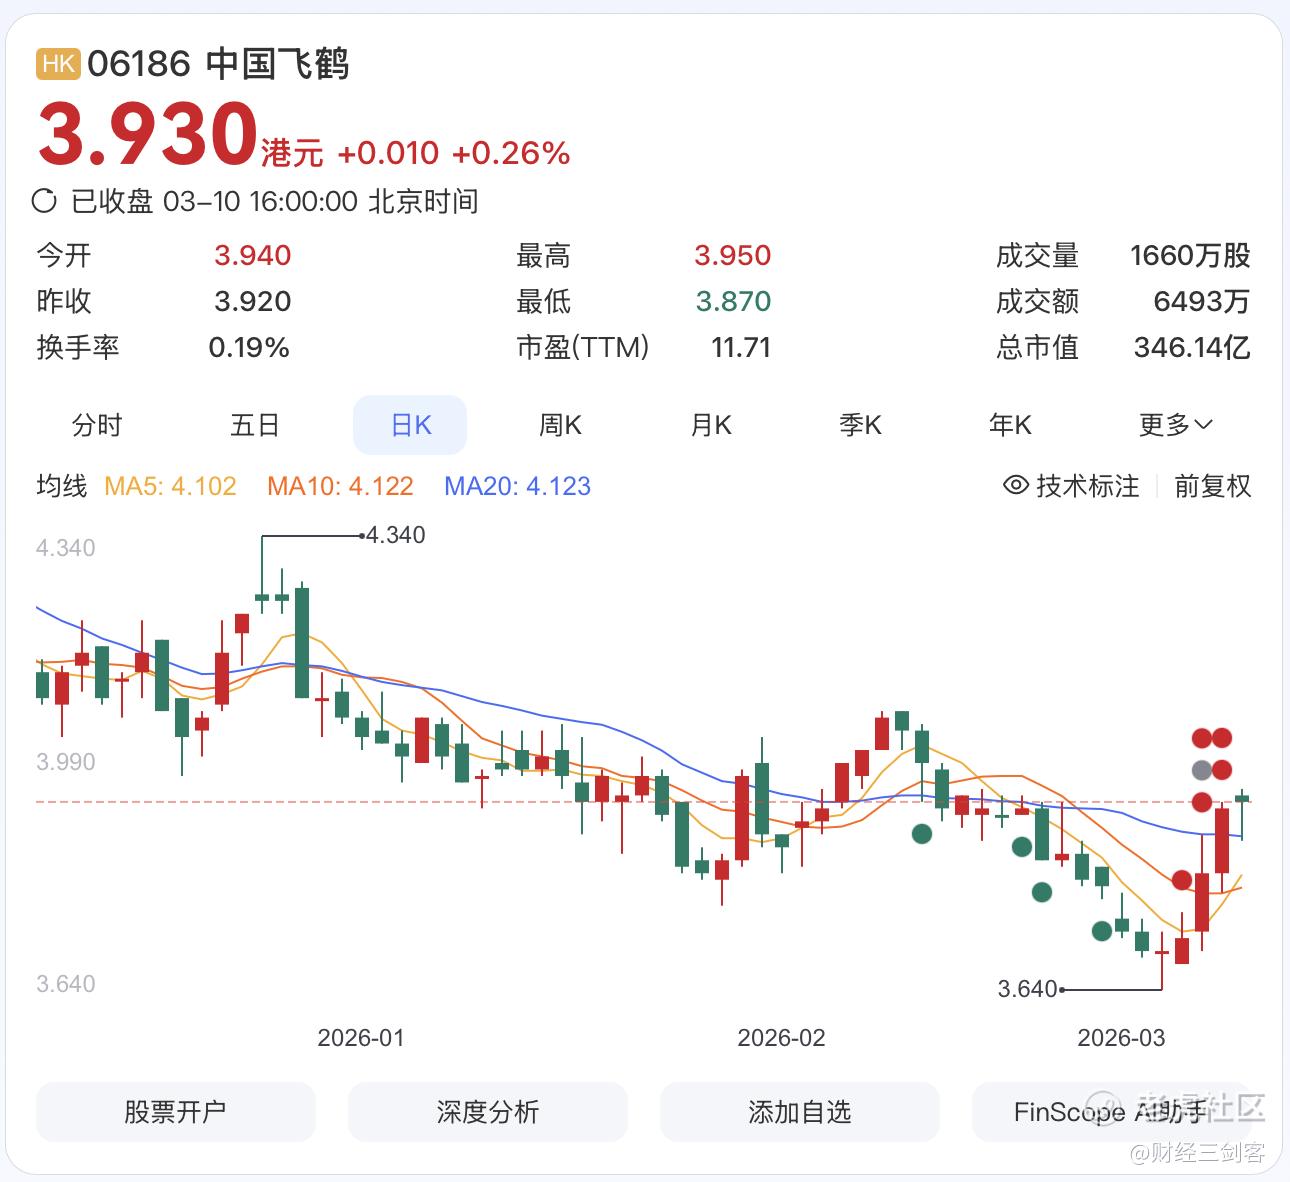The width and height of the screenshot is (1290, 1182).
Task: Click the 股票开户 button
Action: tap(176, 1112)
